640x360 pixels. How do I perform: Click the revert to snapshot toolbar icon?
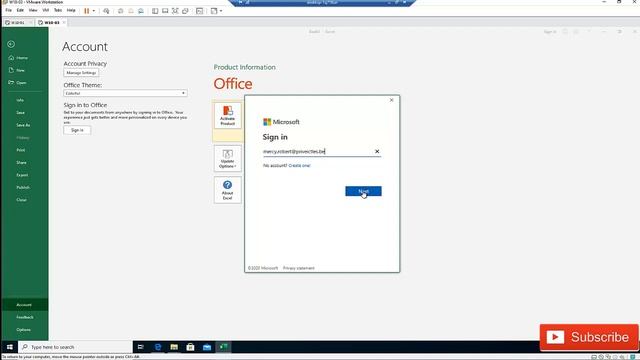point(131,11)
